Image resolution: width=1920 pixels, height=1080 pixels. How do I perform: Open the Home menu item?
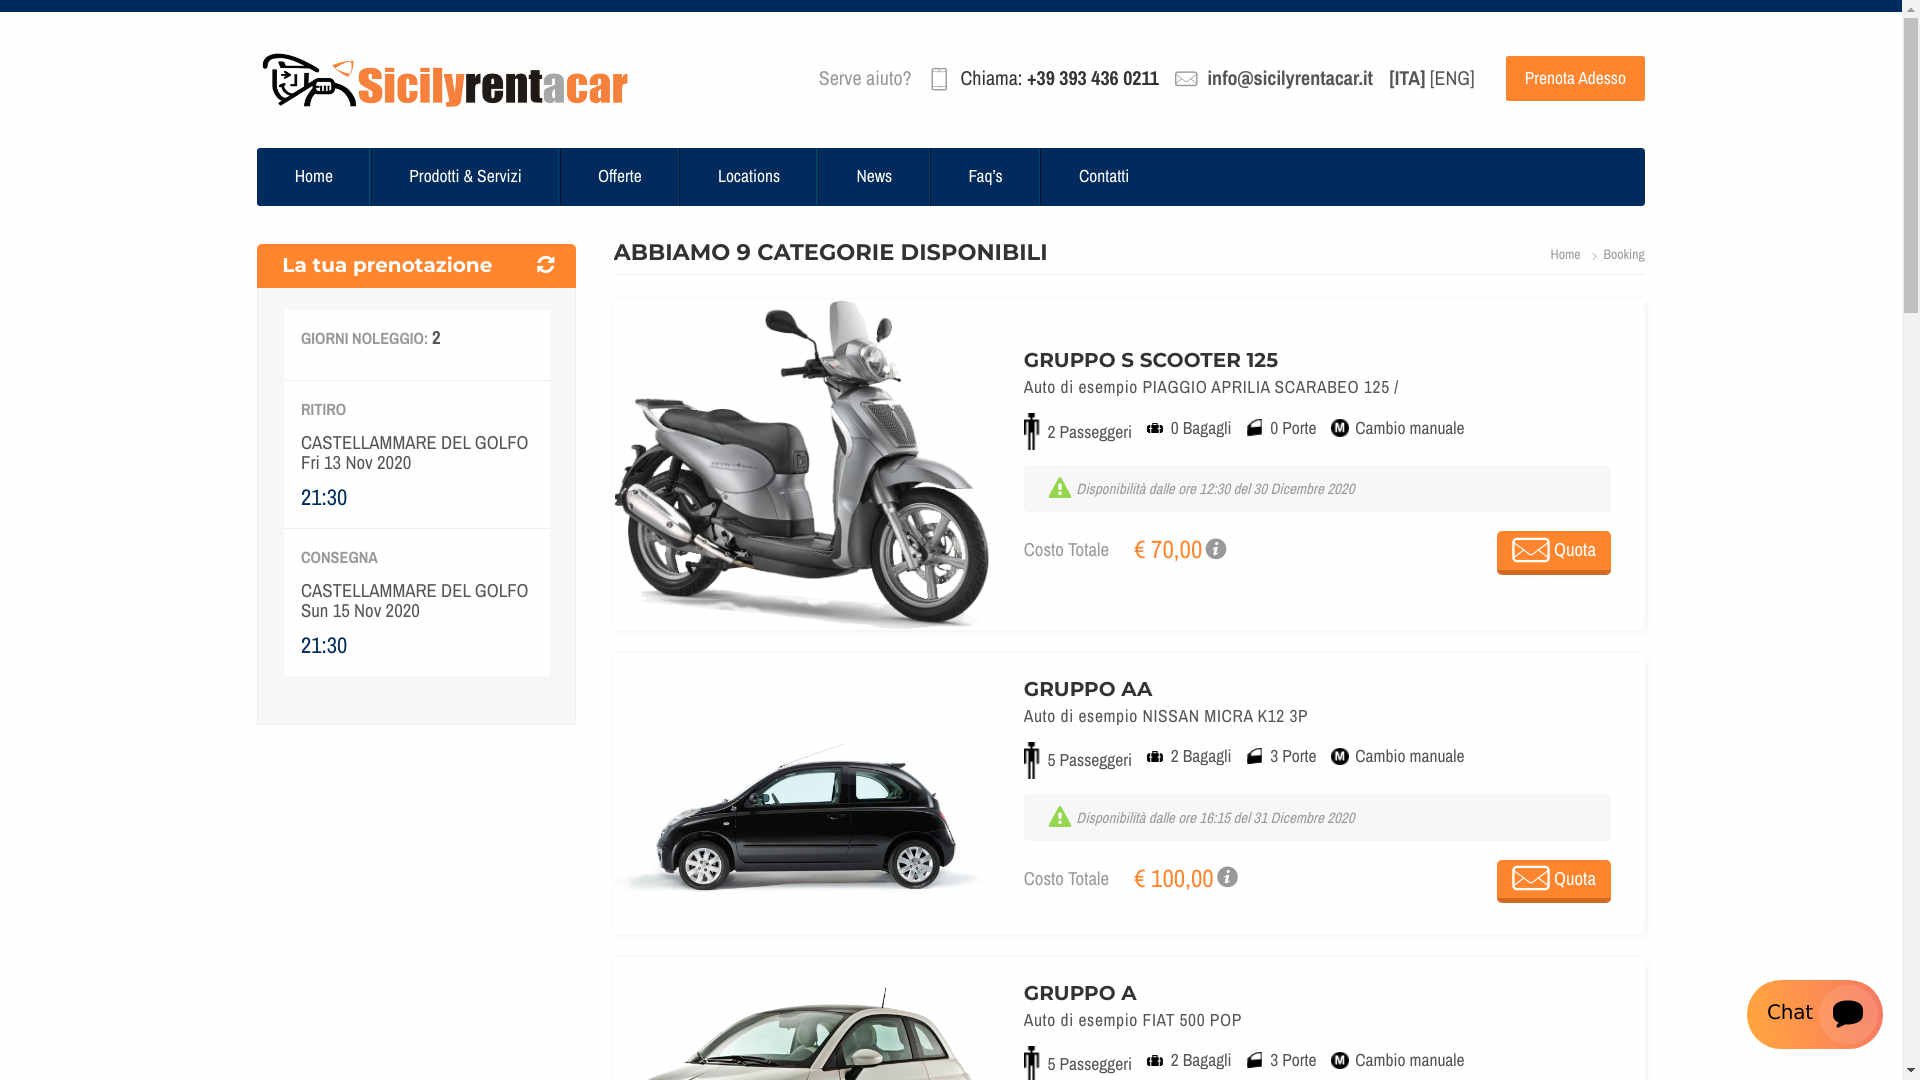pyautogui.click(x=313, y=177)
